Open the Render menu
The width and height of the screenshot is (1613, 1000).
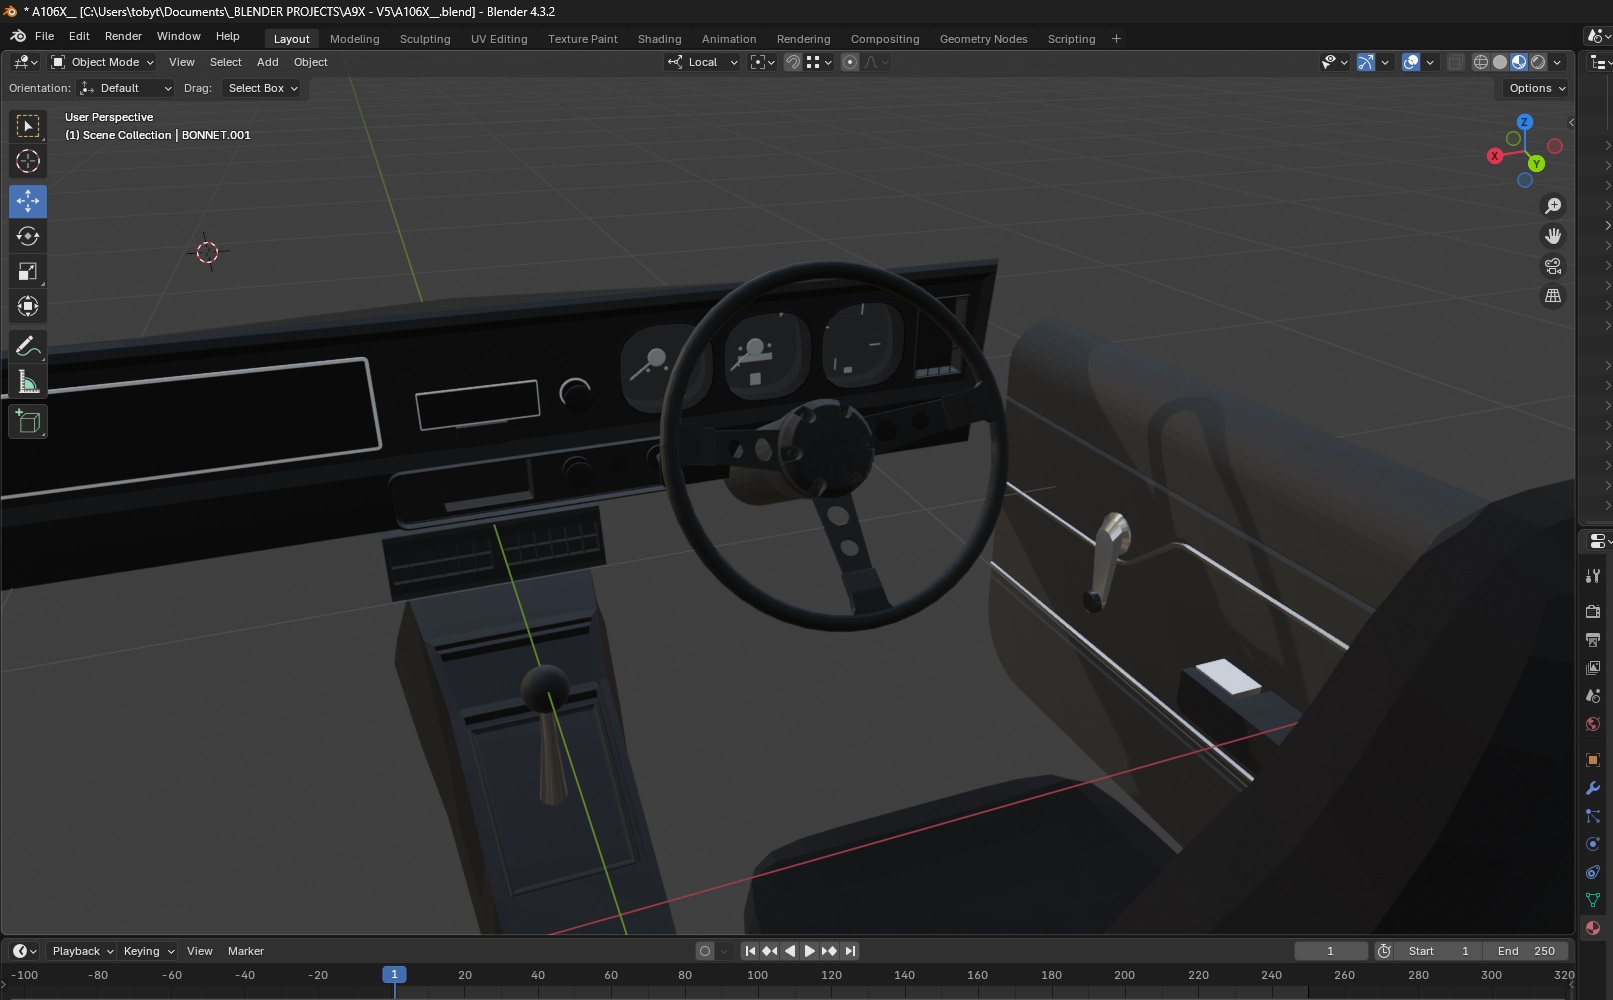click(123, 36)
